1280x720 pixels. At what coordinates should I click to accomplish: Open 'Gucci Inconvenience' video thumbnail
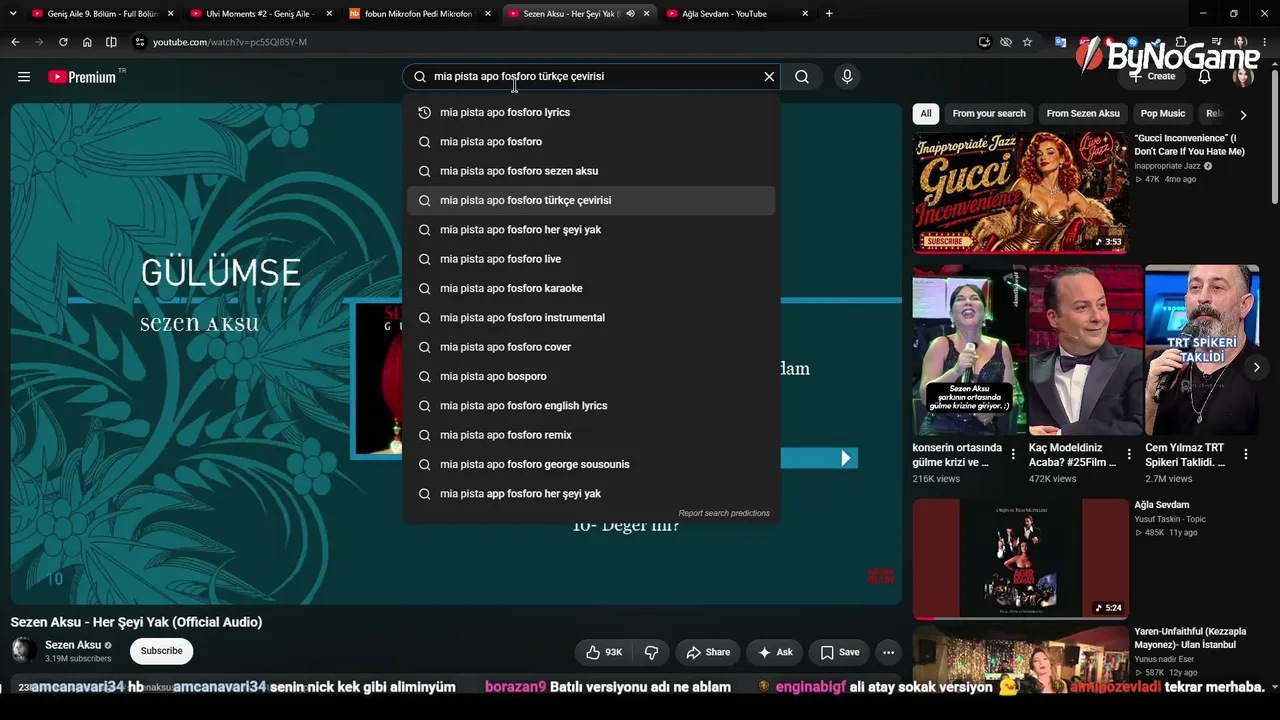(x=1020, y=193)
